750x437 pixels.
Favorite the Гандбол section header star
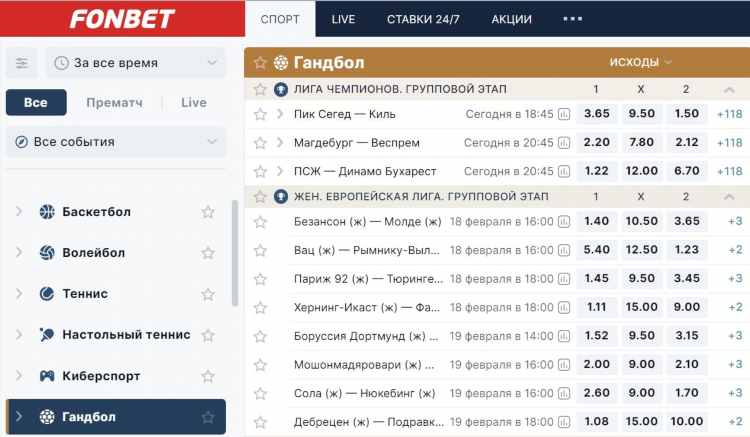[260, 63]
